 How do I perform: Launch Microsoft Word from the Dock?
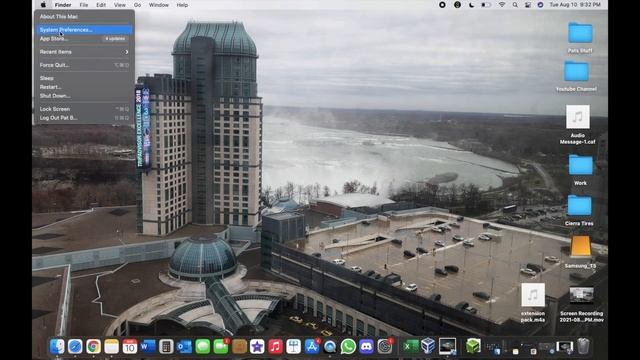148,347
